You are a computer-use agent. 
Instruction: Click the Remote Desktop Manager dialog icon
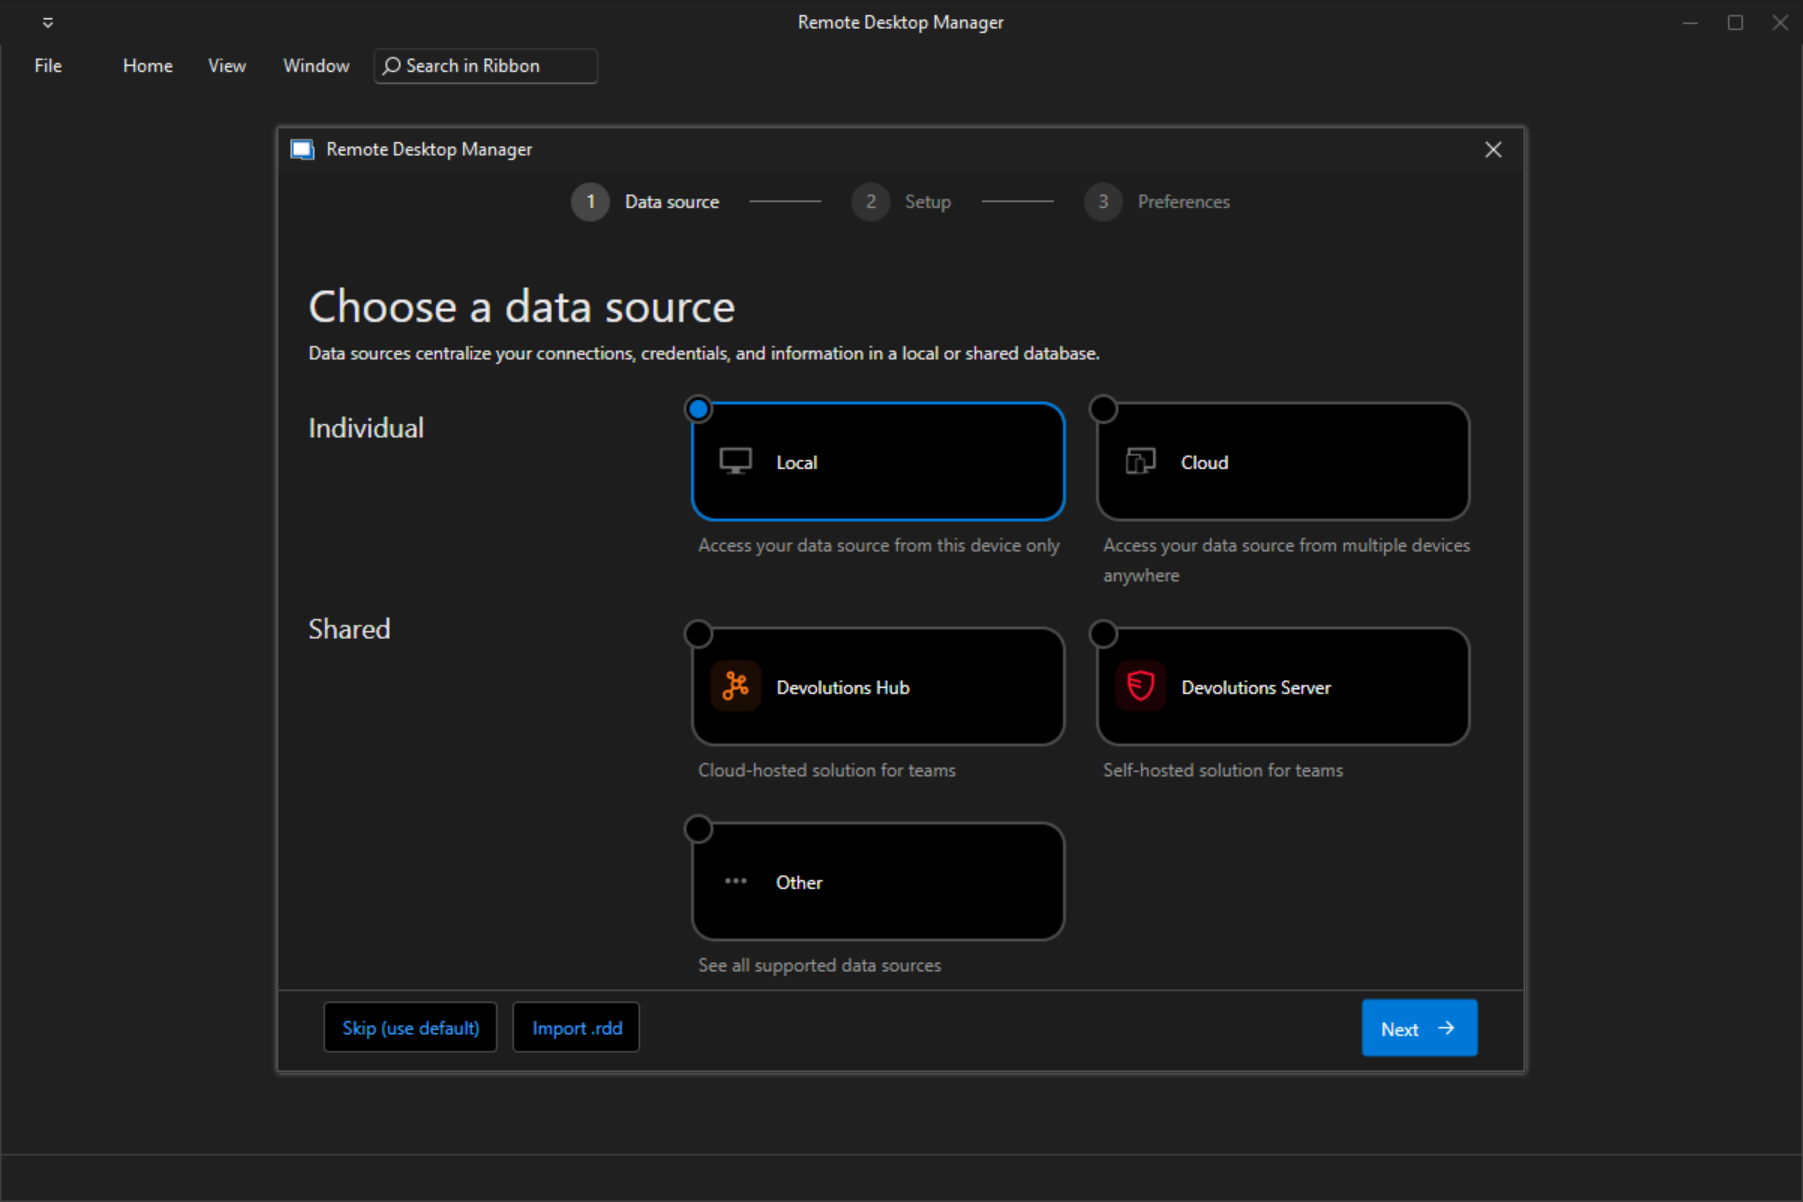(x=302, y=149)
